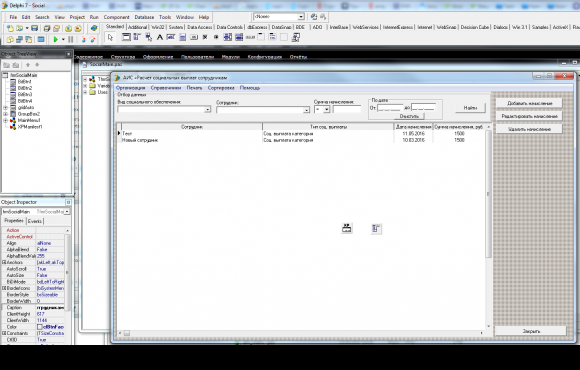Image resolution: width=580 pixels, height=370 pixels.
Task: Click the Save file toolbar icon
Action: (x=34, y=28)
